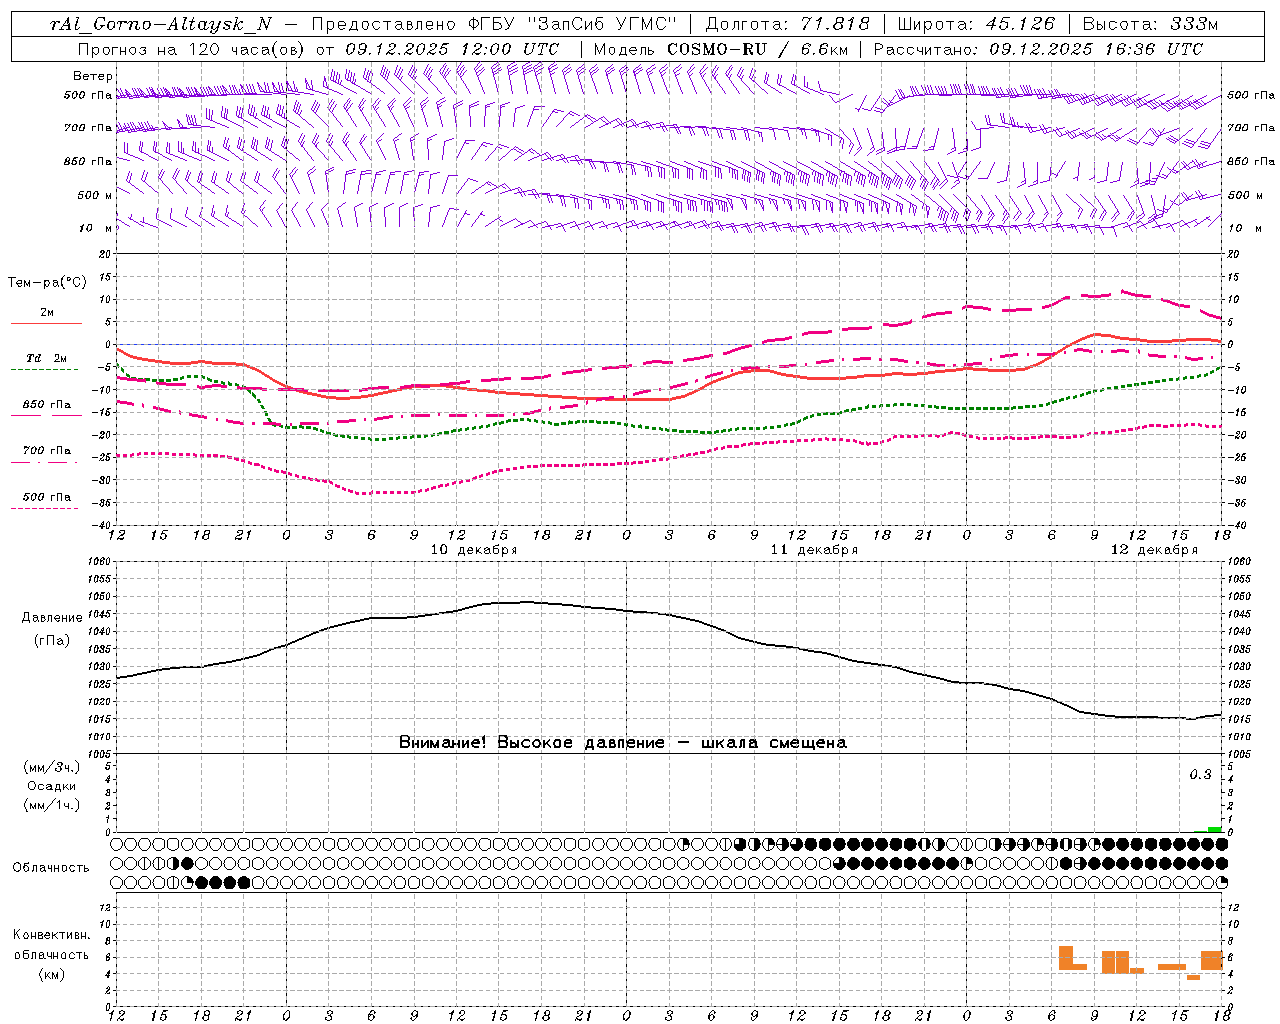Click the left '700 гПа' wind level label
Viewport: 1280px width, 1024px height.
click(88, 128)
